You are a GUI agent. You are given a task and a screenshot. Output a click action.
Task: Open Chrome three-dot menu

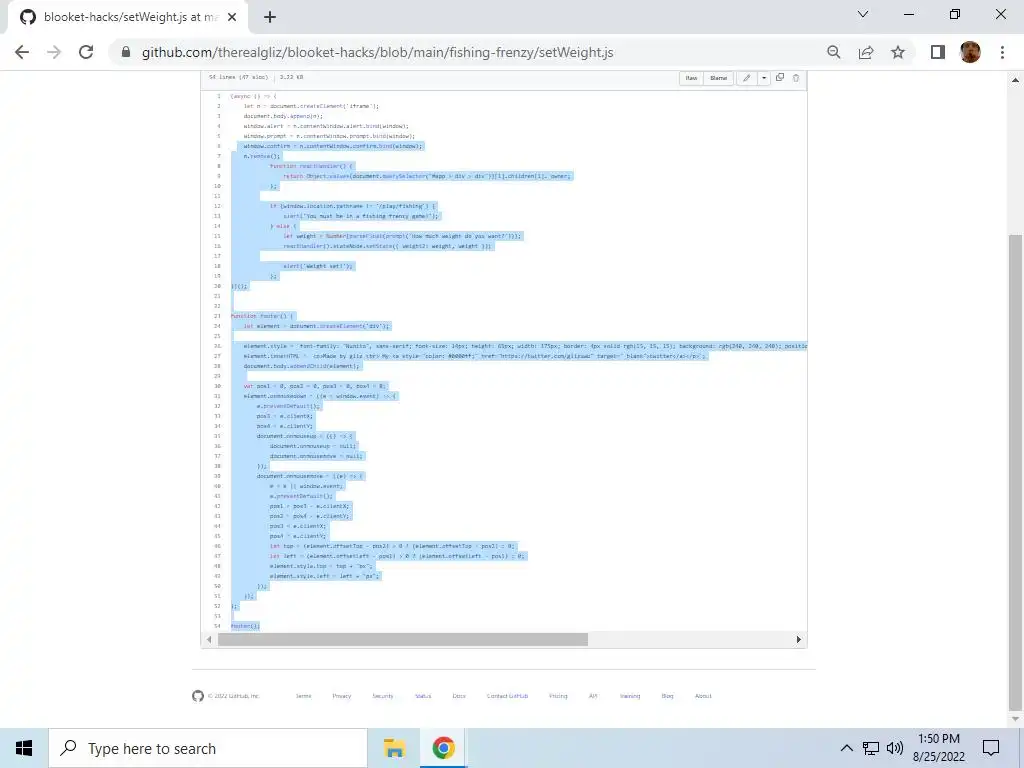(1002, 52)
